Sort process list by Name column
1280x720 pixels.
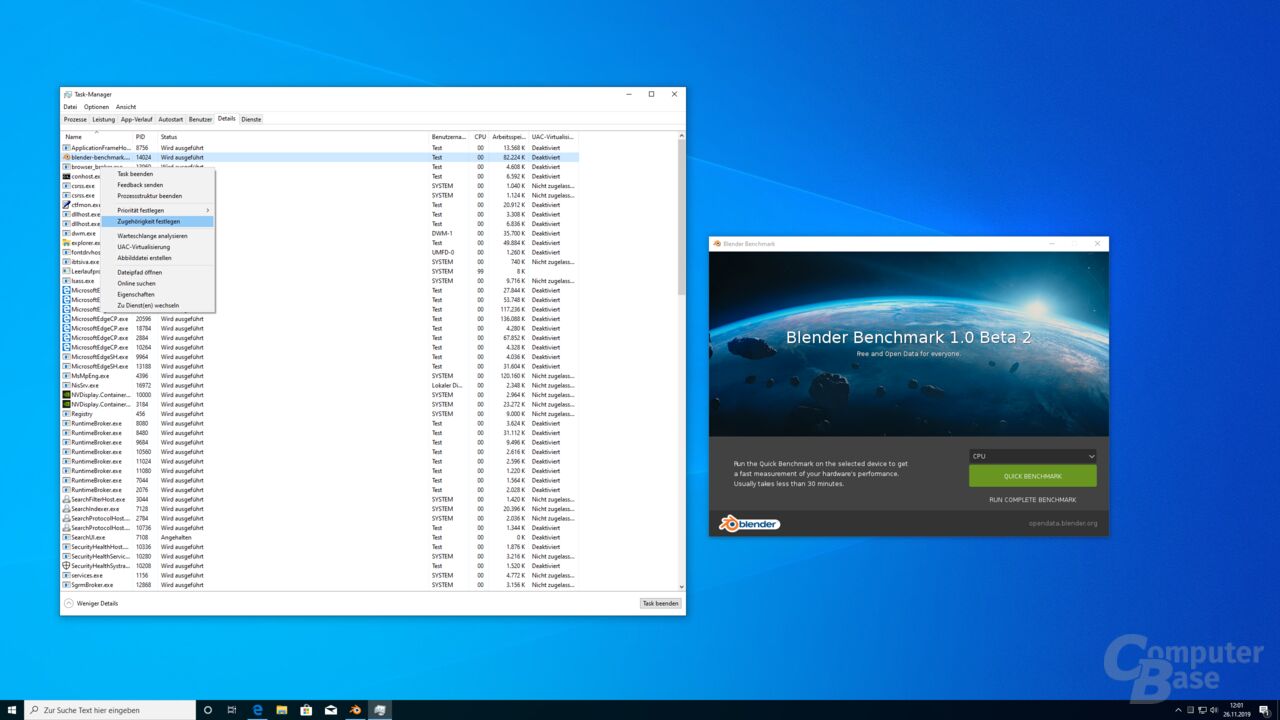[x=97, y=137]
